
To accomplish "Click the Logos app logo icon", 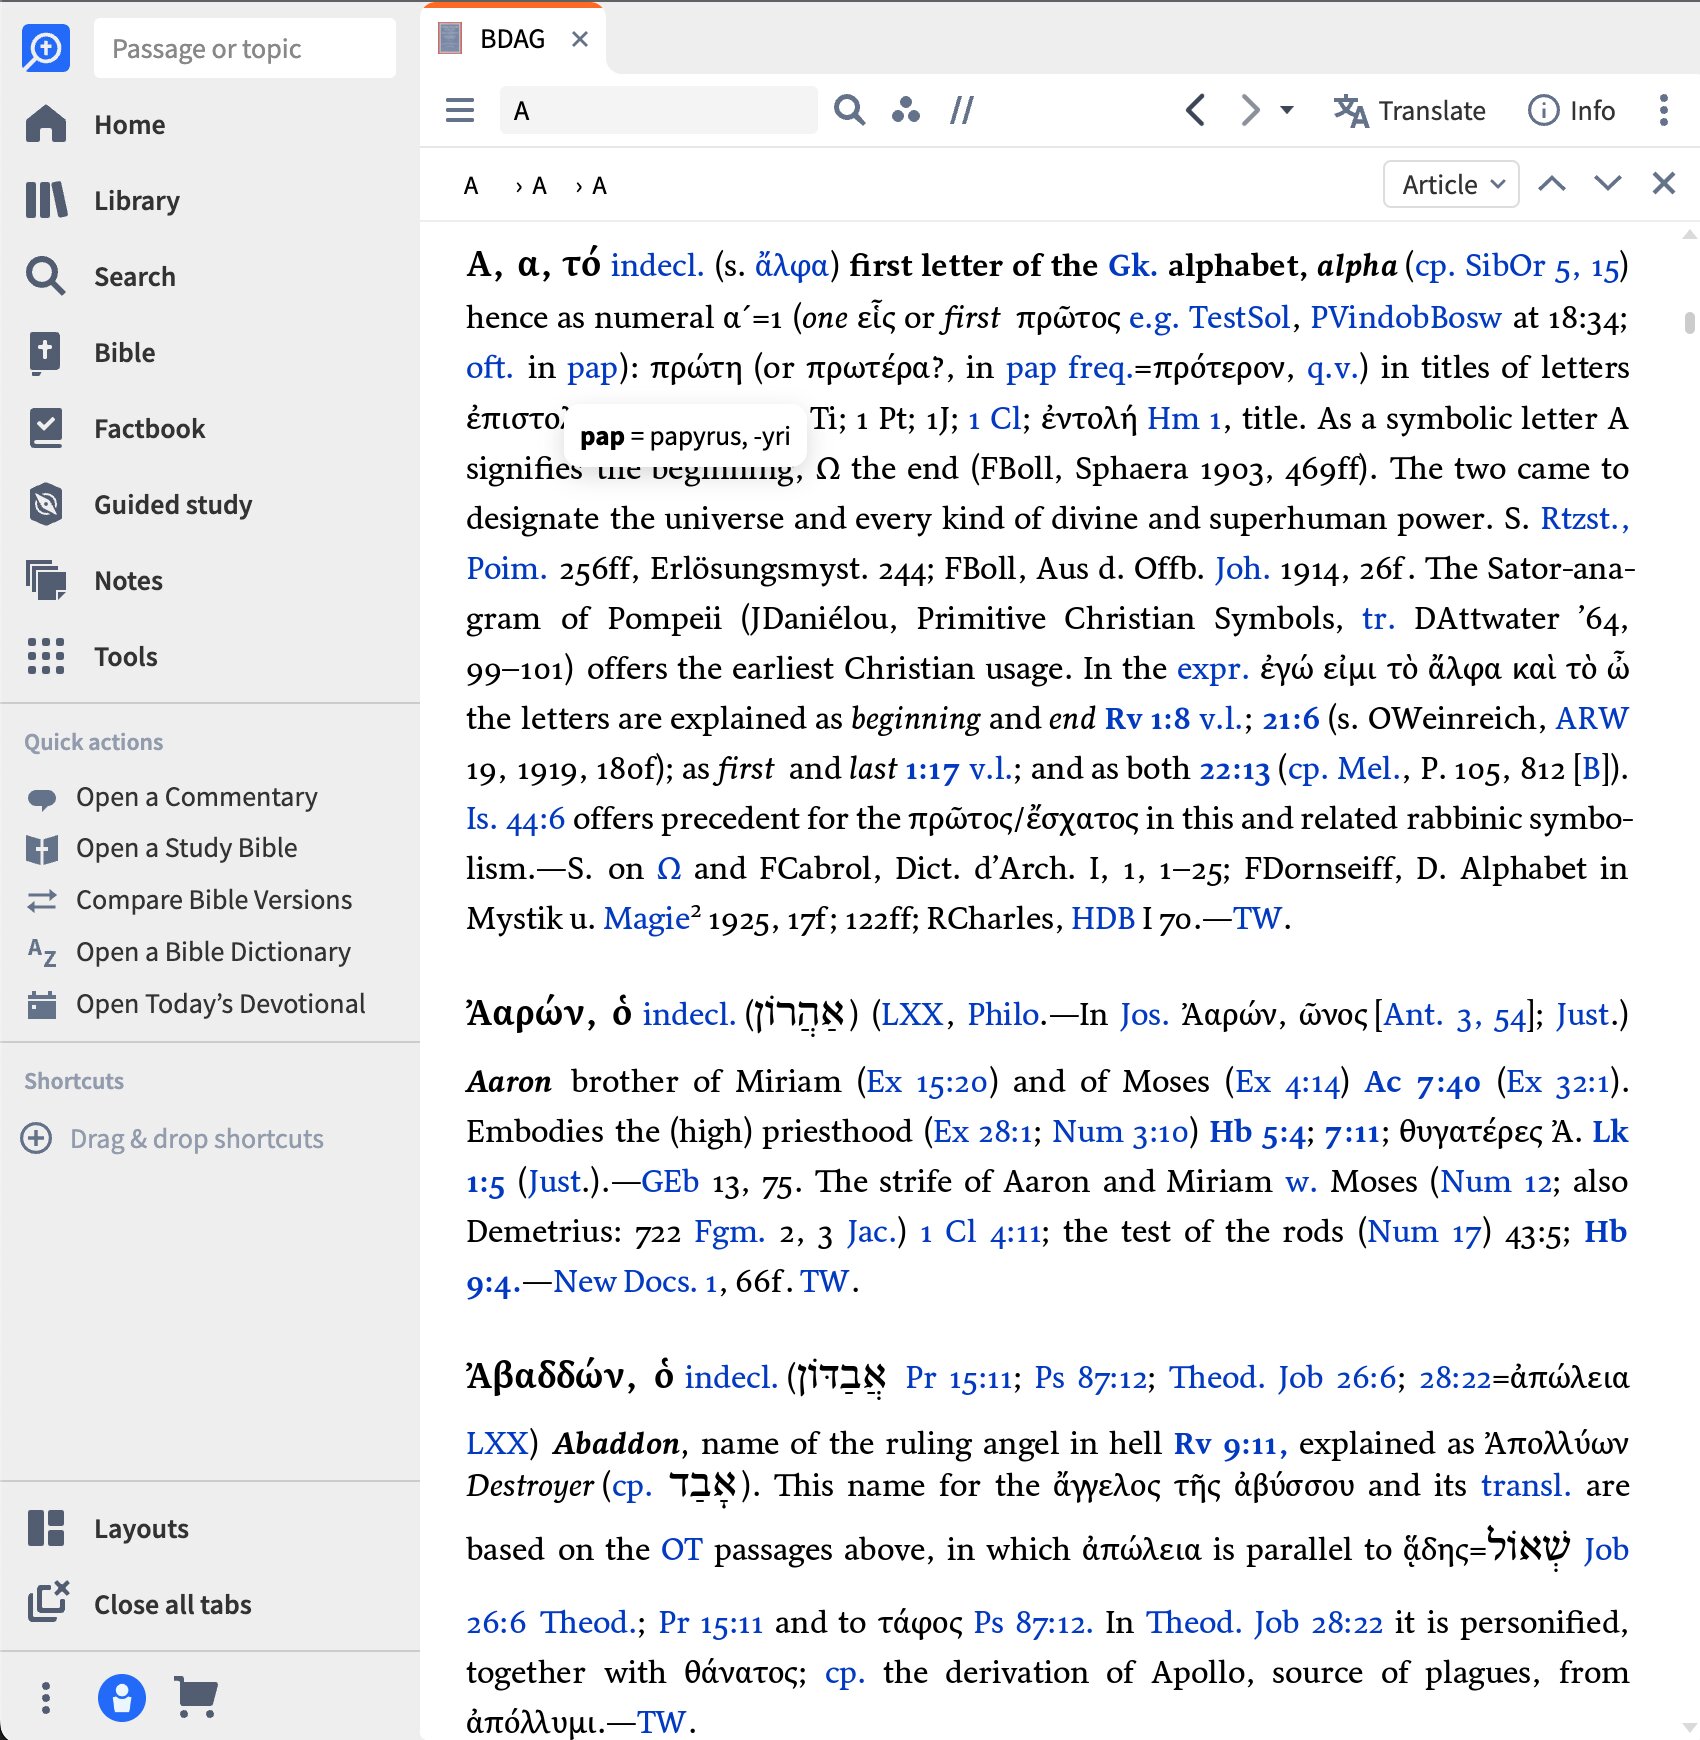I will coord(46,48).
